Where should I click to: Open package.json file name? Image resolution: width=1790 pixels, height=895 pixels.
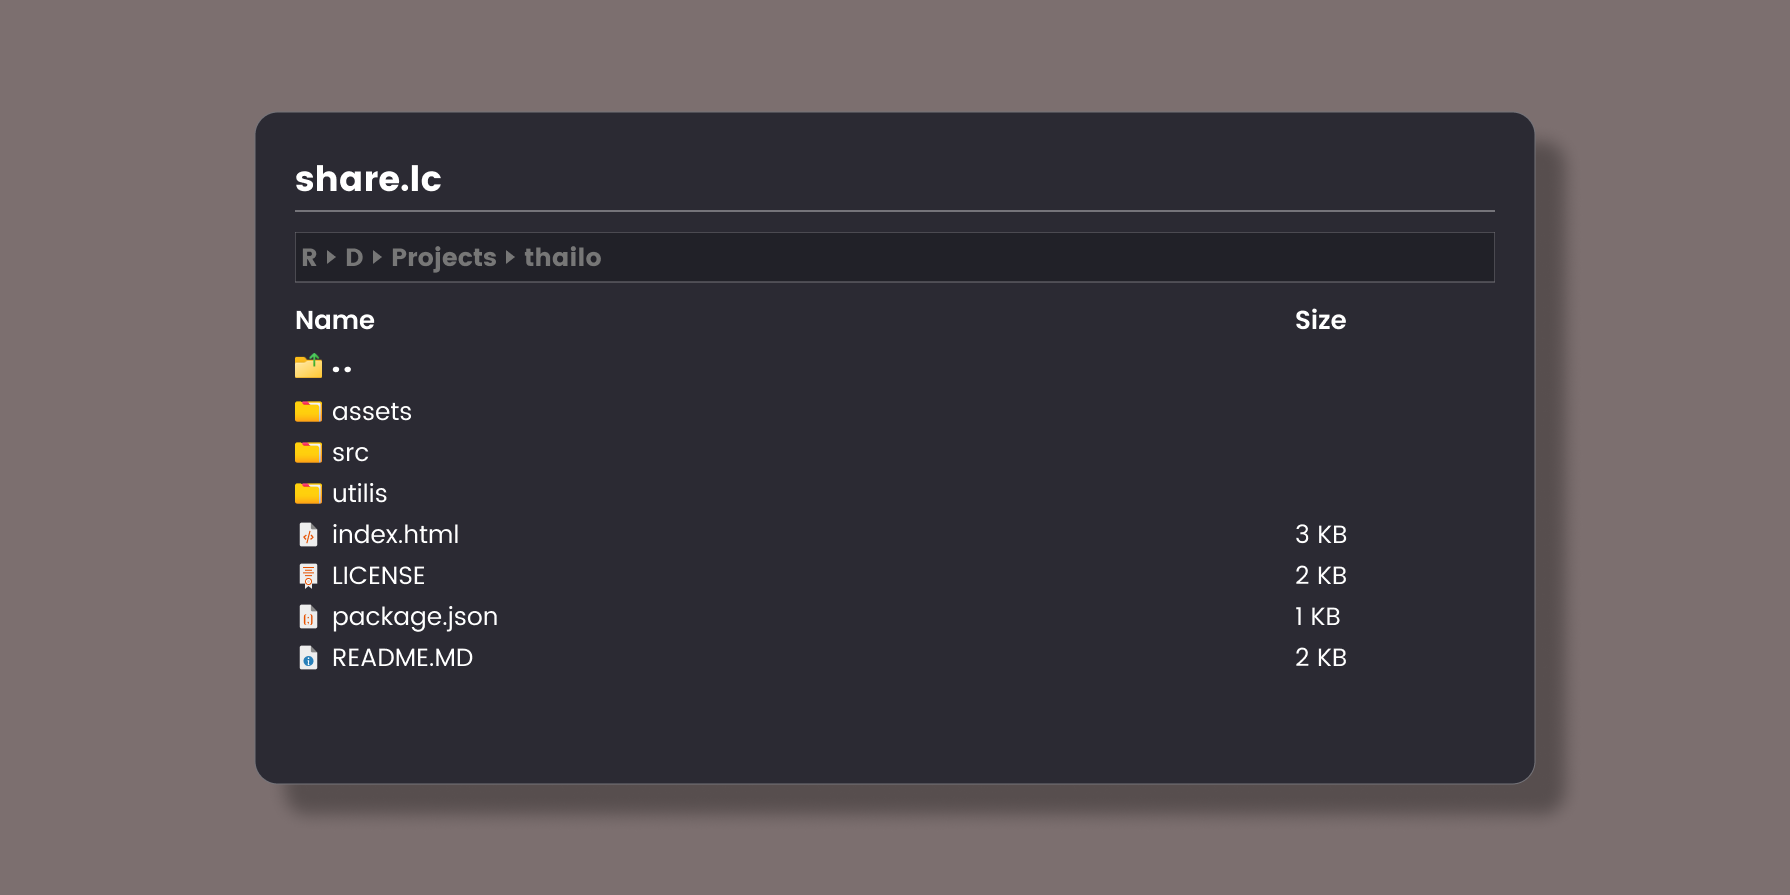pos(414,617)
